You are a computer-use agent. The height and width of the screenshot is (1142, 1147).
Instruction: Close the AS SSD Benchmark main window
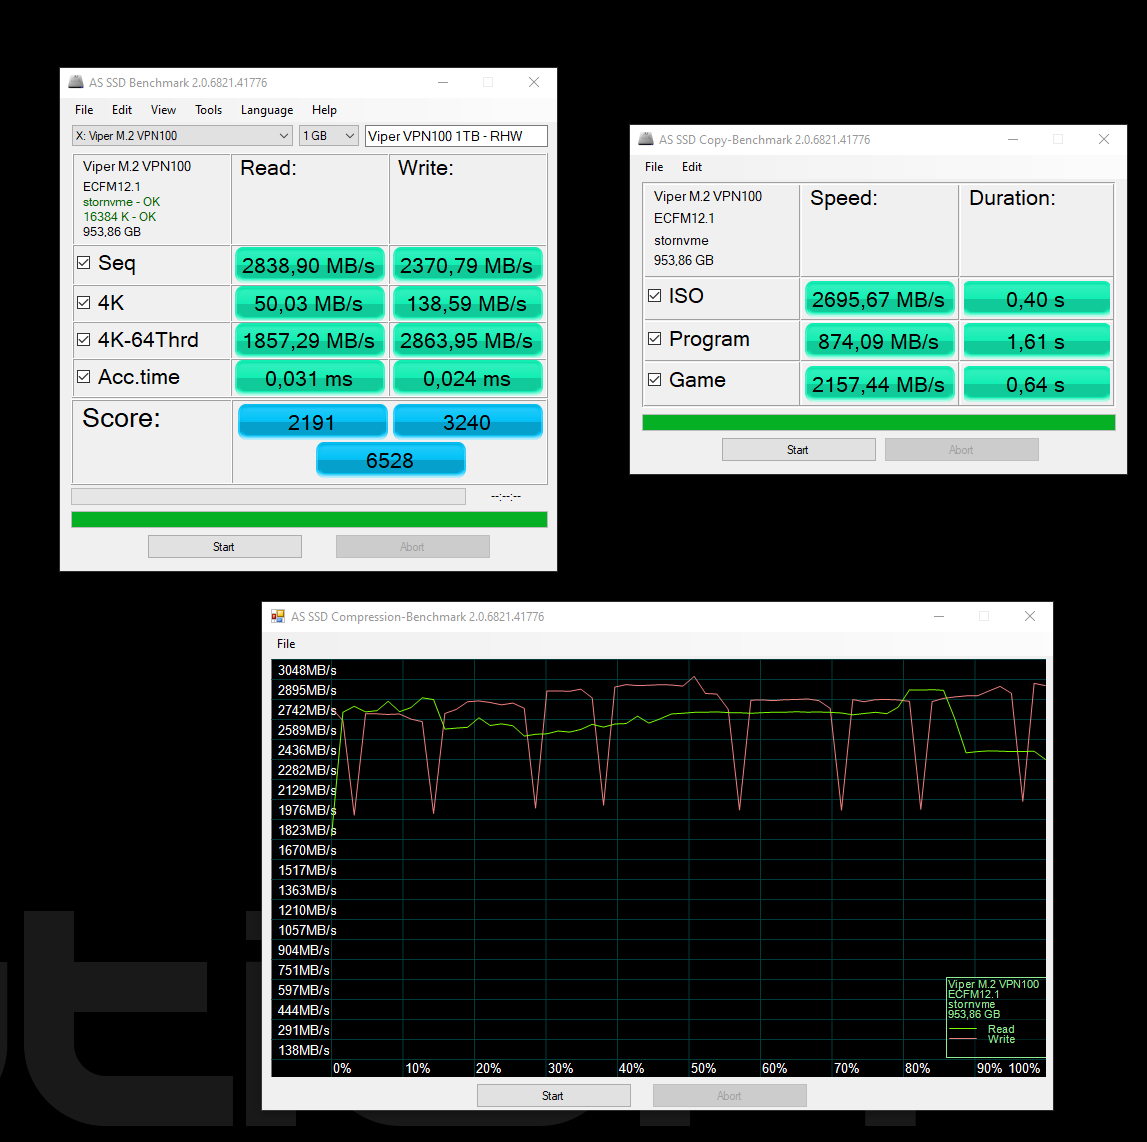[534, 82]
